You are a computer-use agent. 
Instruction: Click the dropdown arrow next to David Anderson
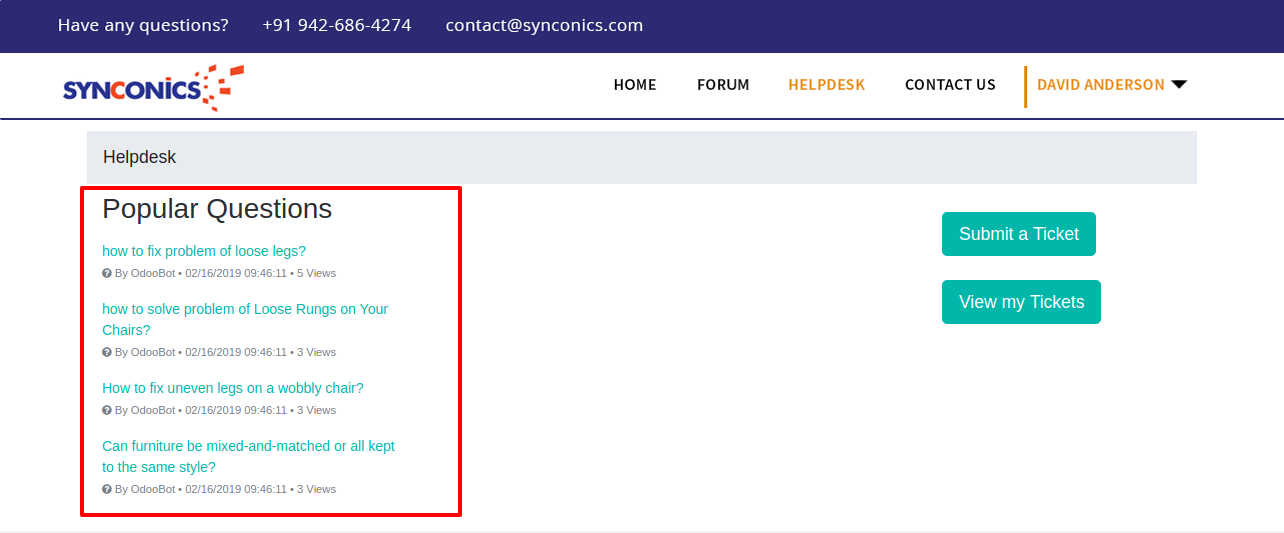pos(1179,85)
